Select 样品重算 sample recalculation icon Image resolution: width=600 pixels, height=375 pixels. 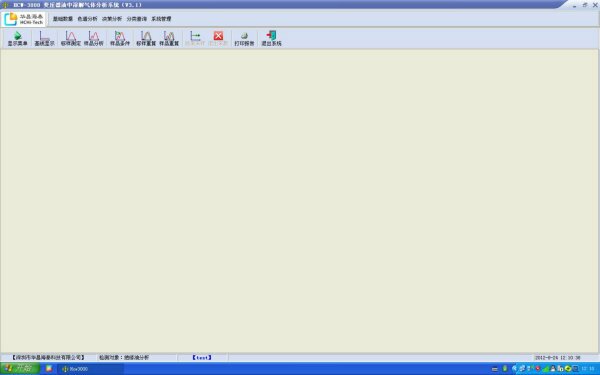[169, 39]
